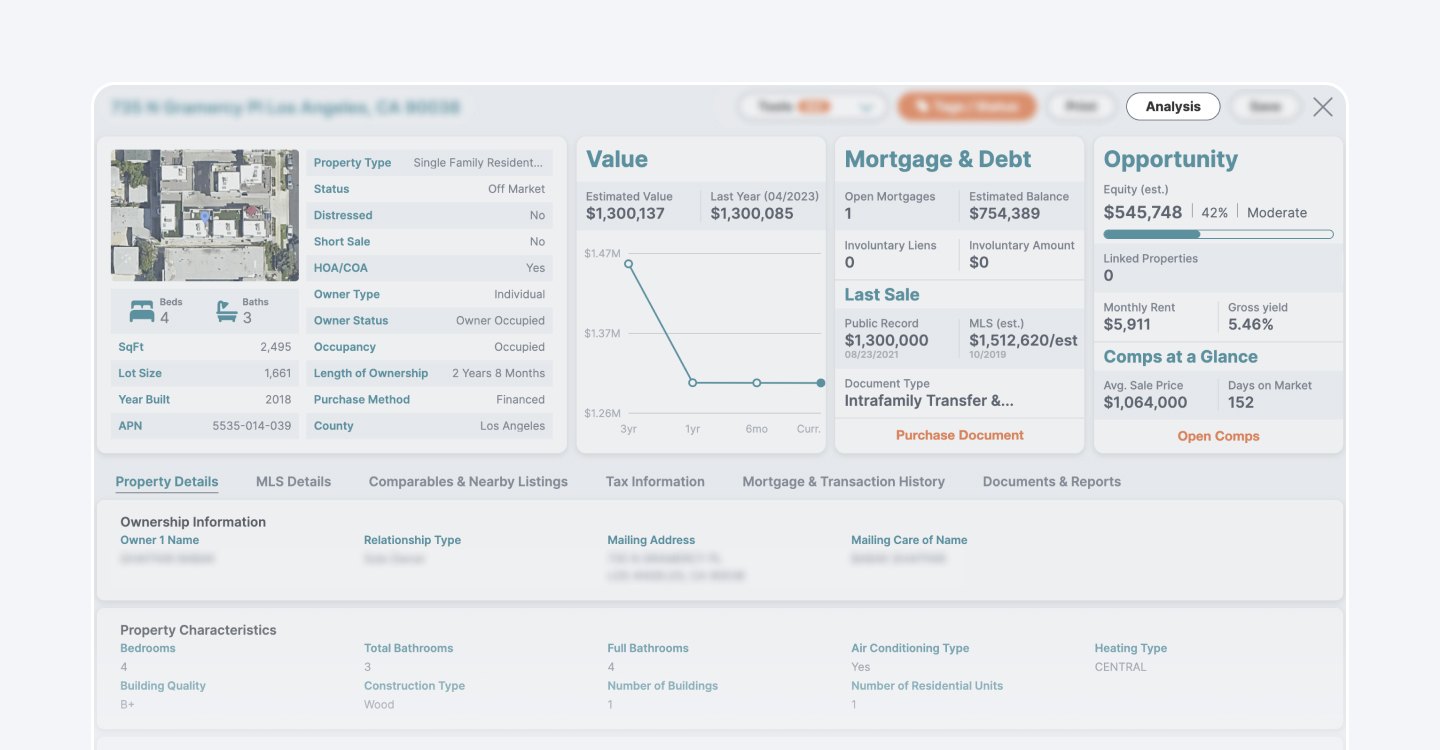Click the equity percentage progress bar
Image resolution: width=1440 pixels, height=750 pixels.
1217,233
